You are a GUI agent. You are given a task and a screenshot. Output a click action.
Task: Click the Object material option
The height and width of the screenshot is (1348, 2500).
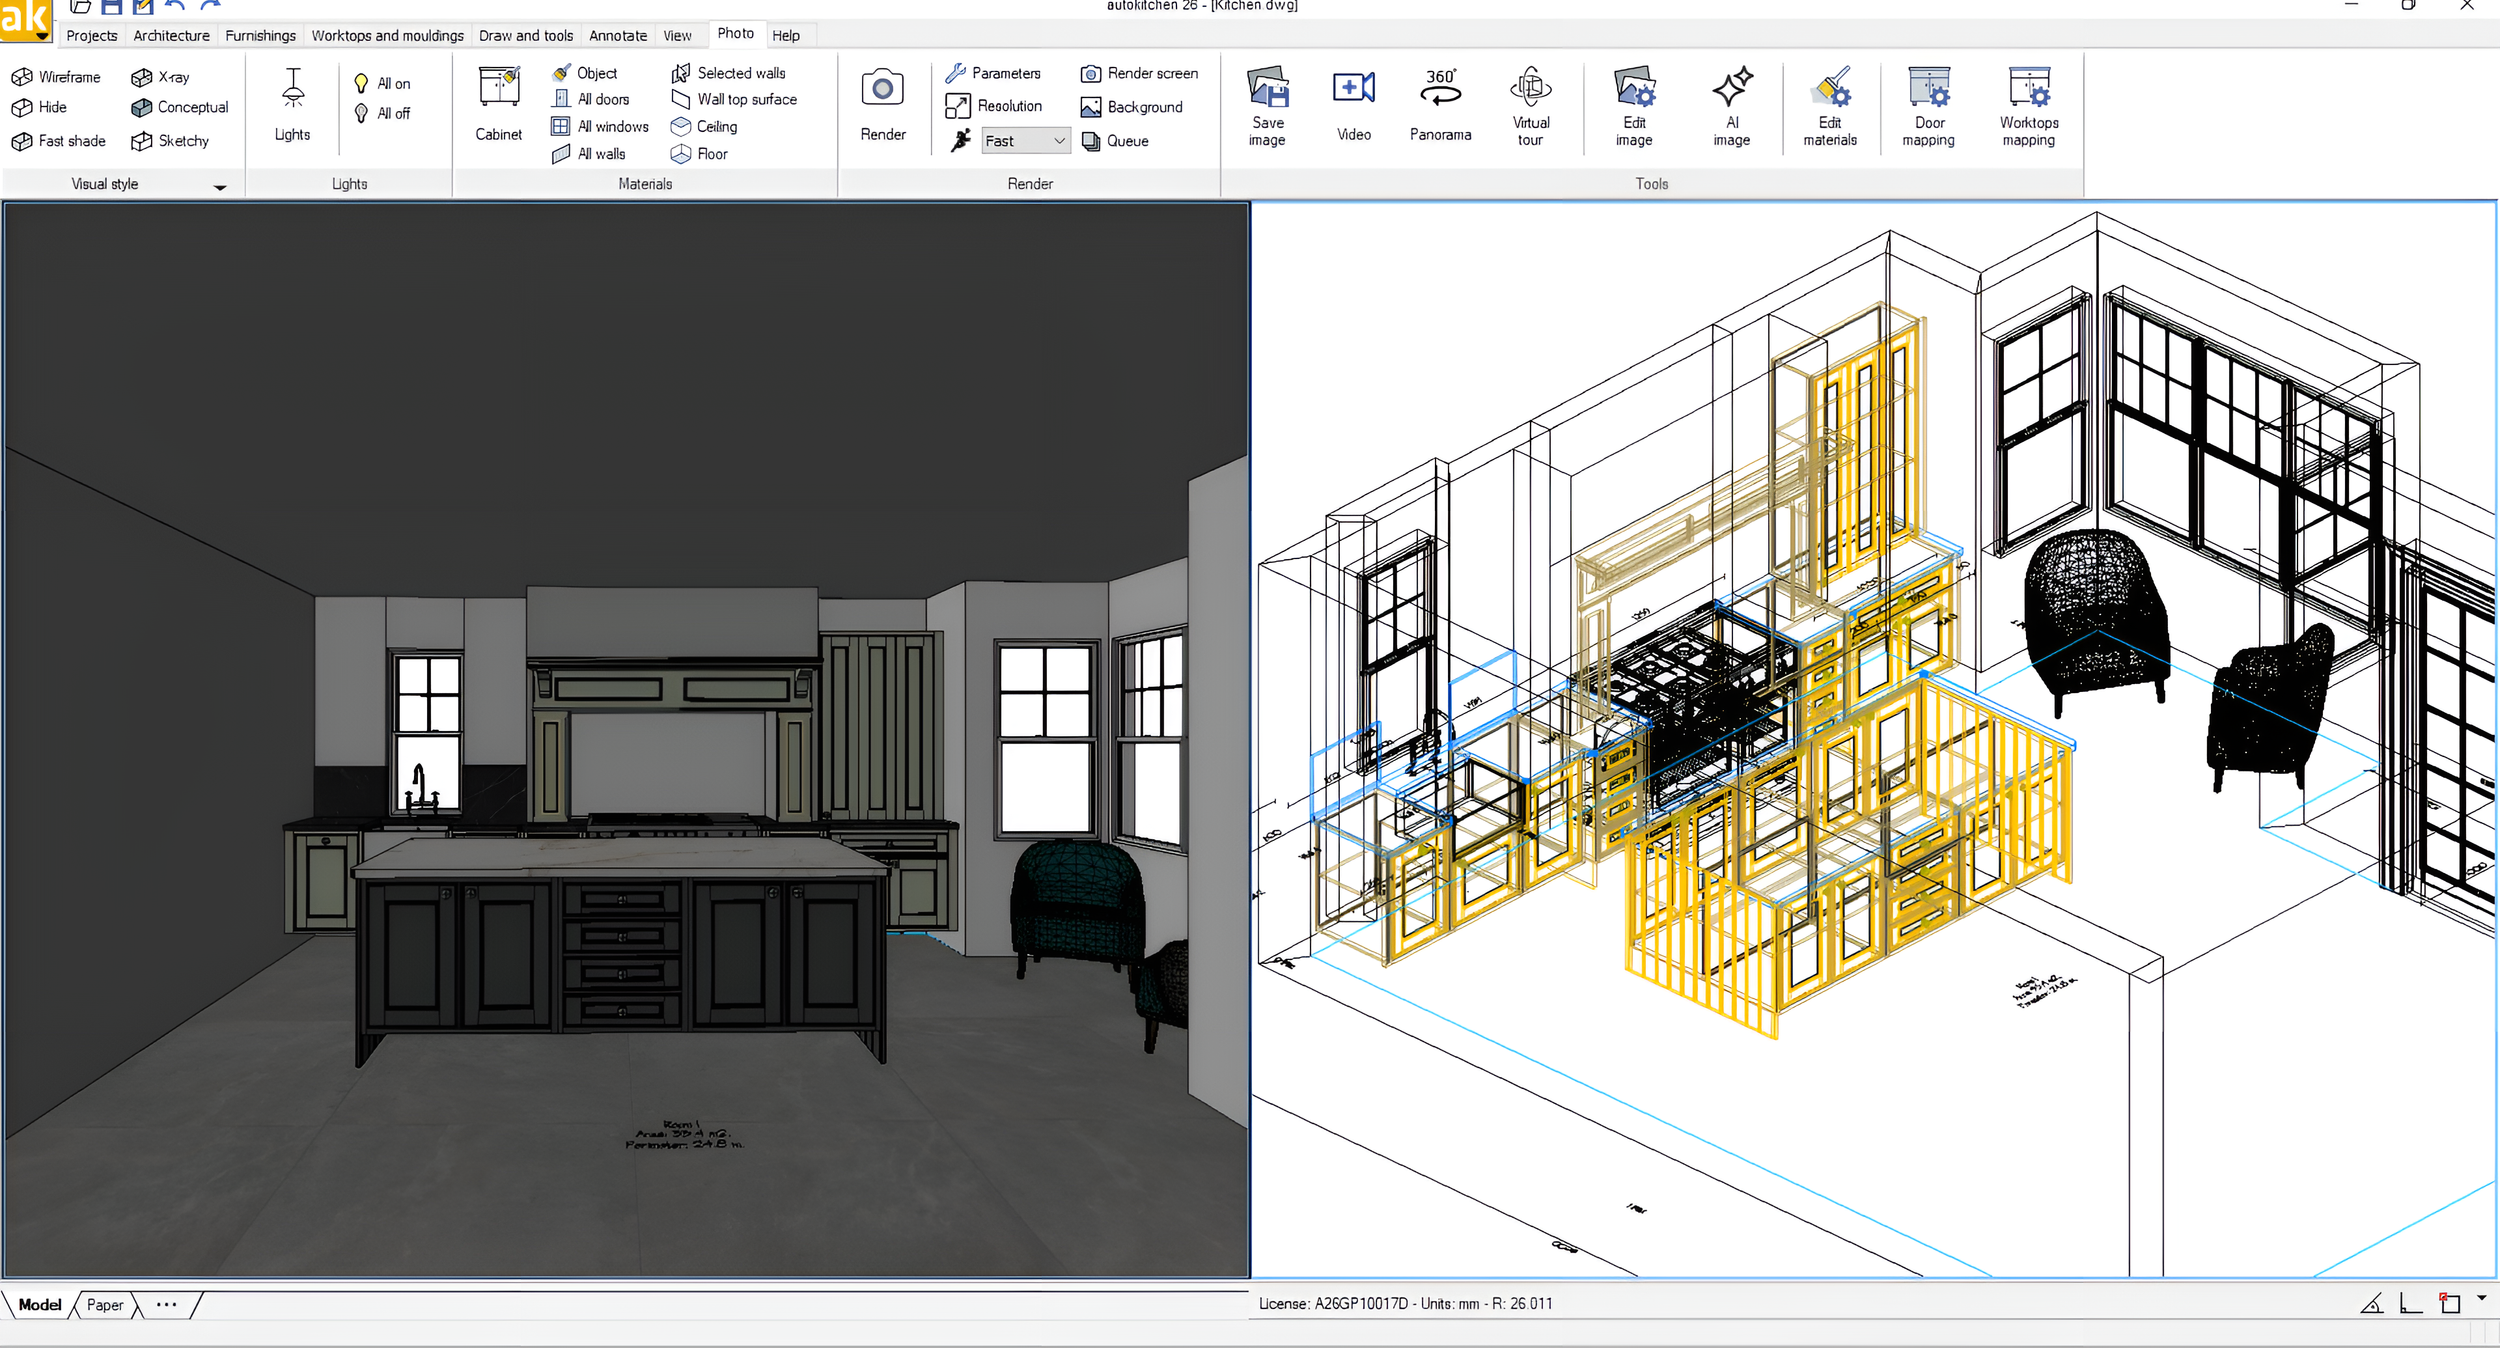pyautogui.click(x=585, y=73)
